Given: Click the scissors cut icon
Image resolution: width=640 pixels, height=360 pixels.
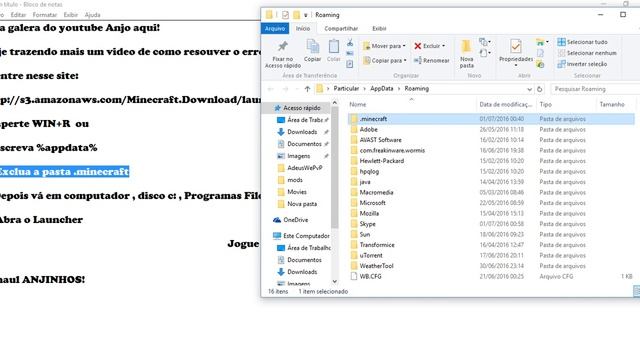Looking at the screenshot, I should pyautogui.click(x=350, y=42).
